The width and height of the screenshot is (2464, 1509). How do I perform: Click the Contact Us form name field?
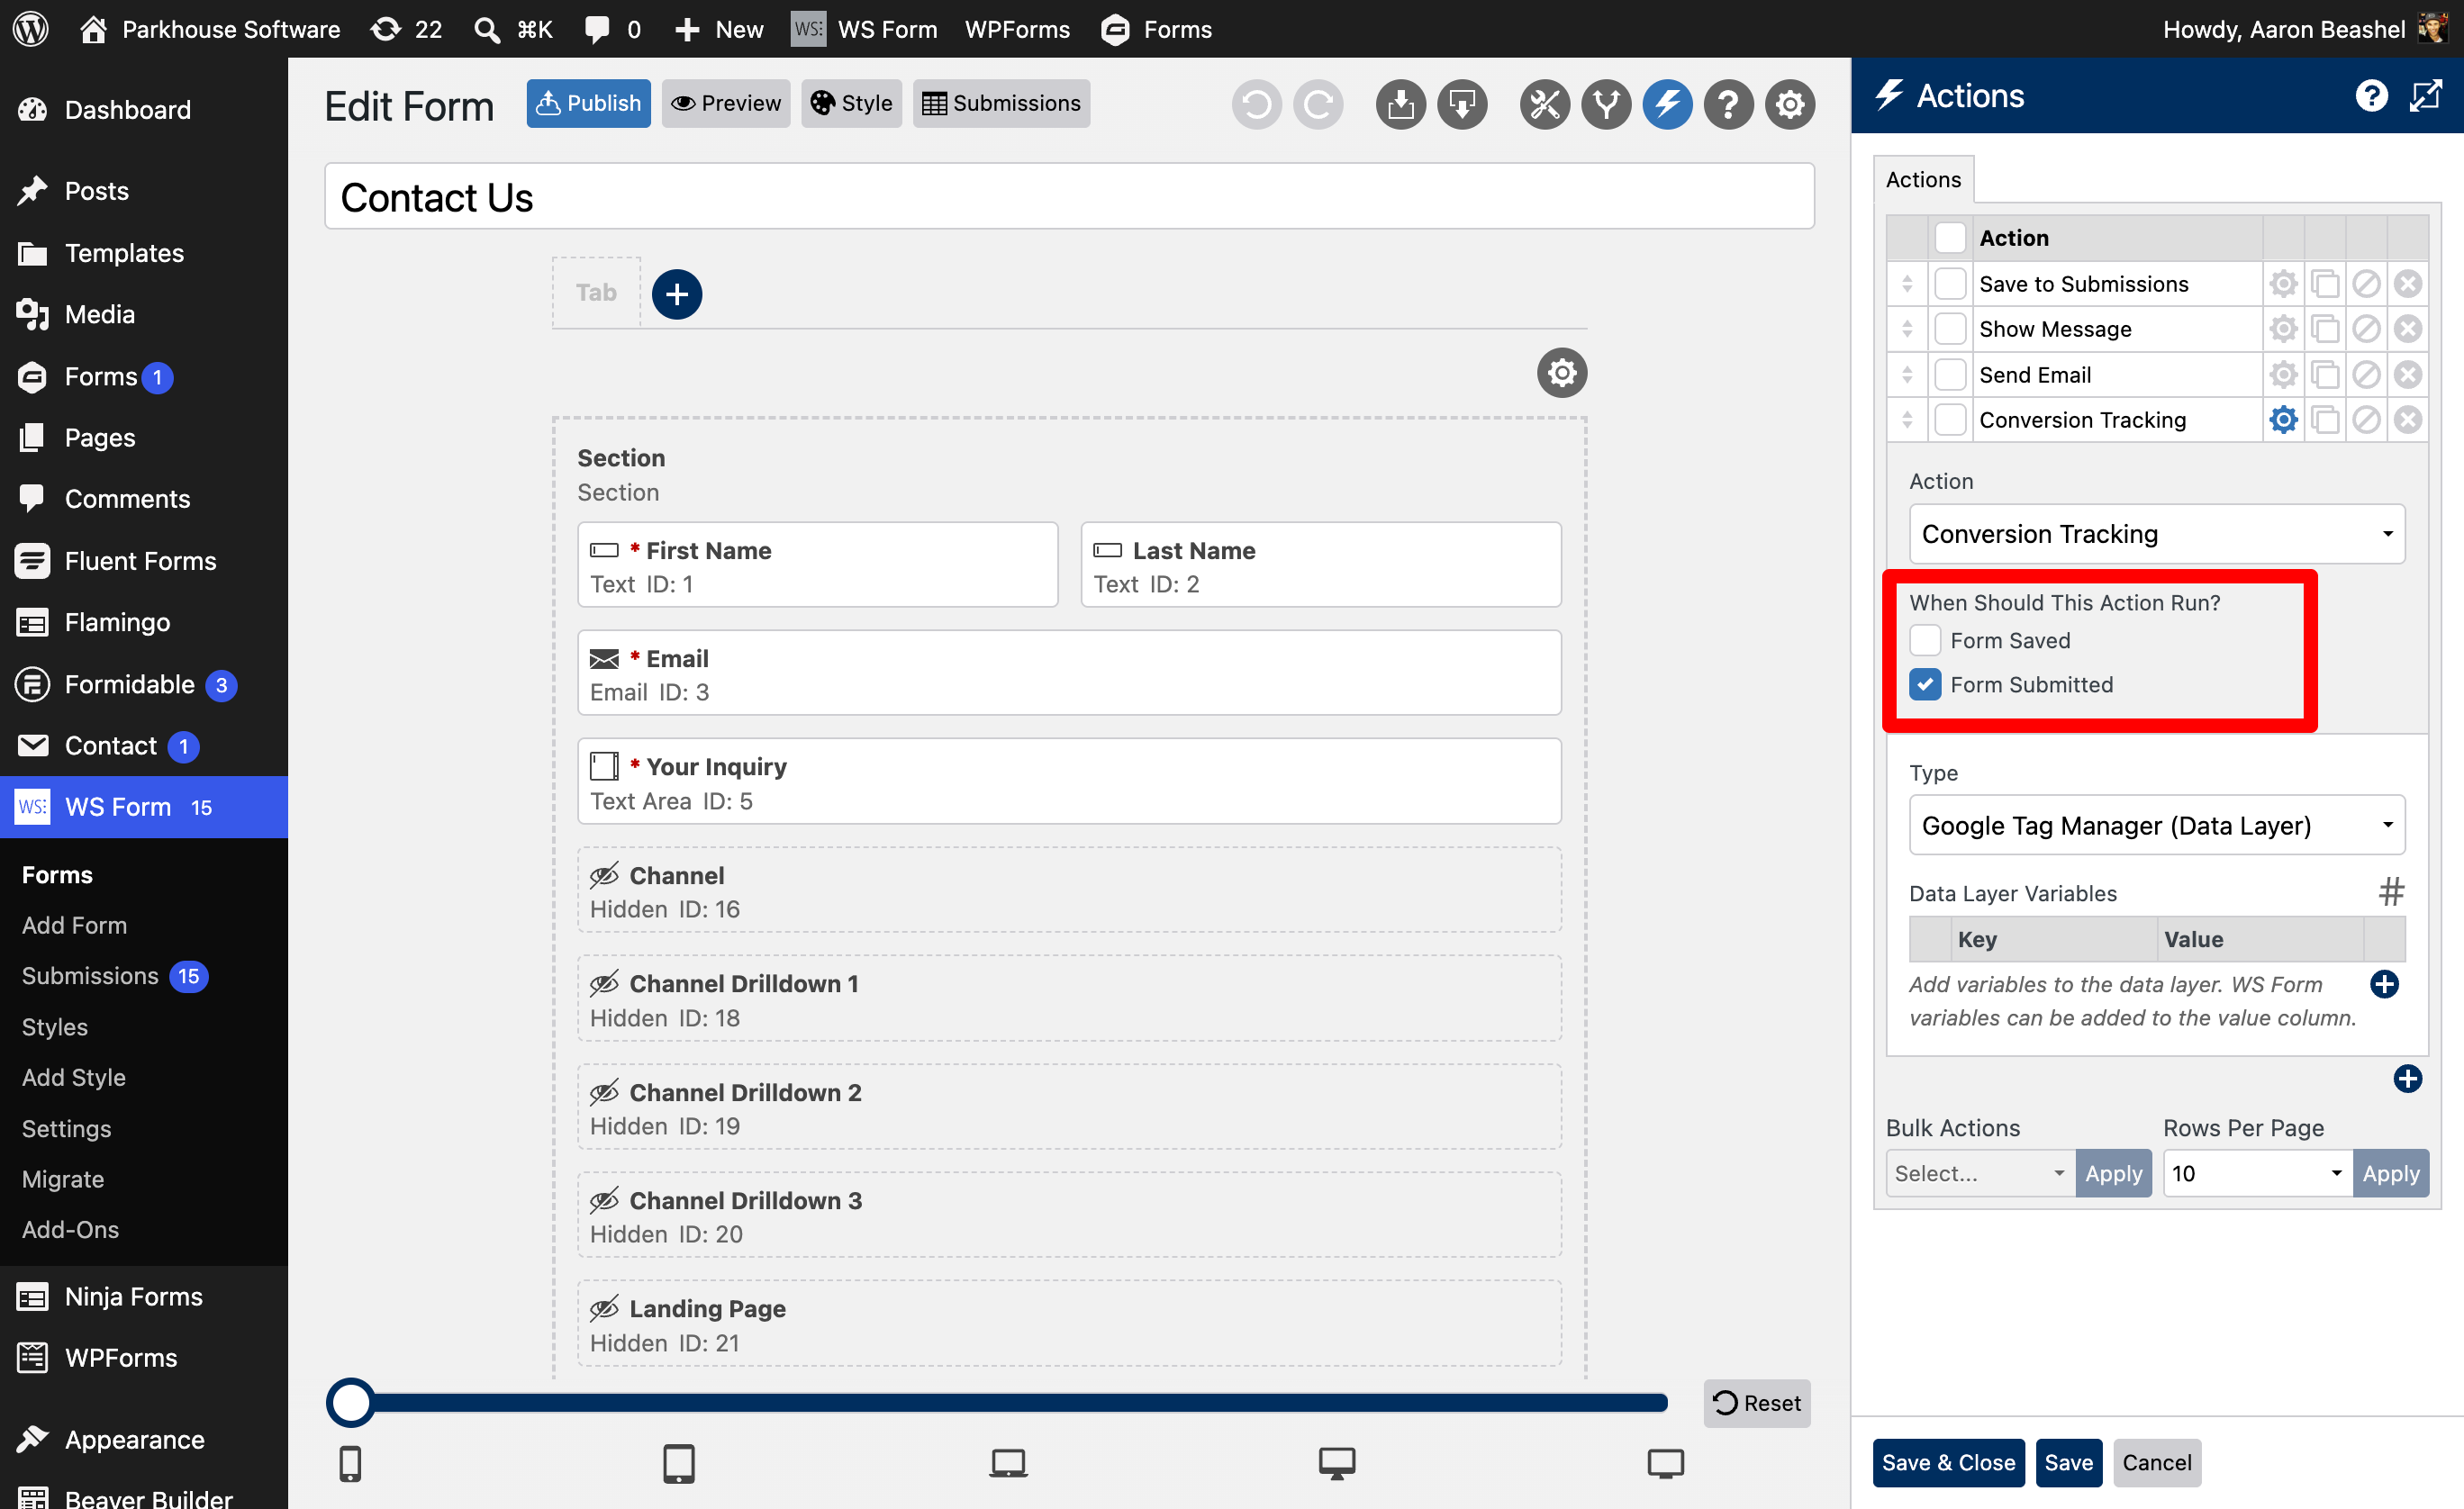pos(1069,197)
